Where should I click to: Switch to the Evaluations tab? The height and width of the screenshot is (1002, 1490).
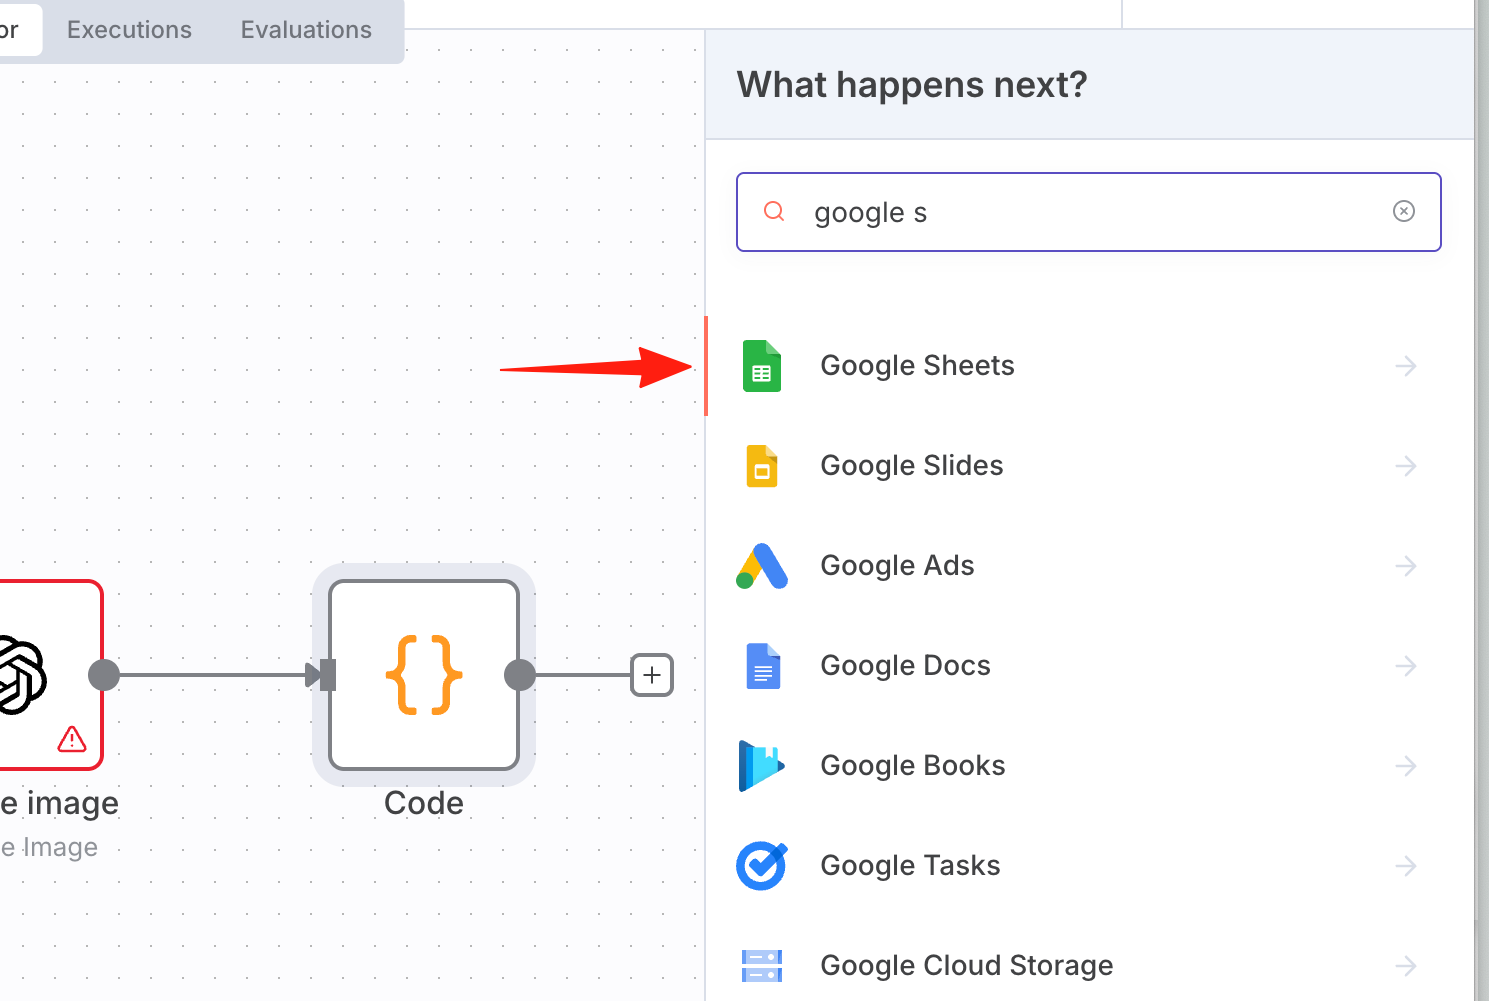click(x=306, y=30)
